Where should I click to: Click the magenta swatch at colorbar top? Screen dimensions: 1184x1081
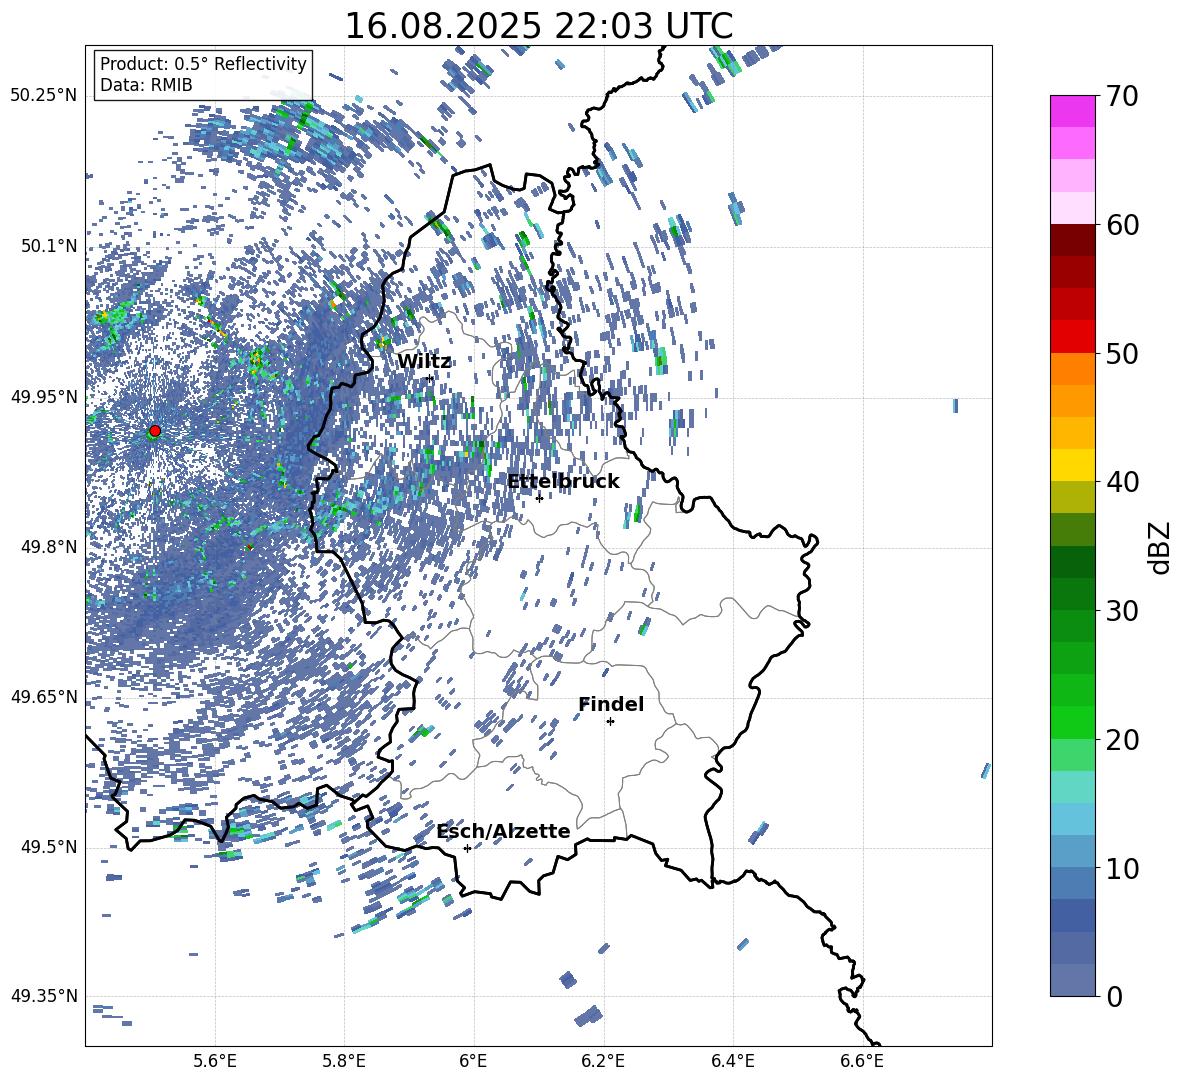point(1073,111)
